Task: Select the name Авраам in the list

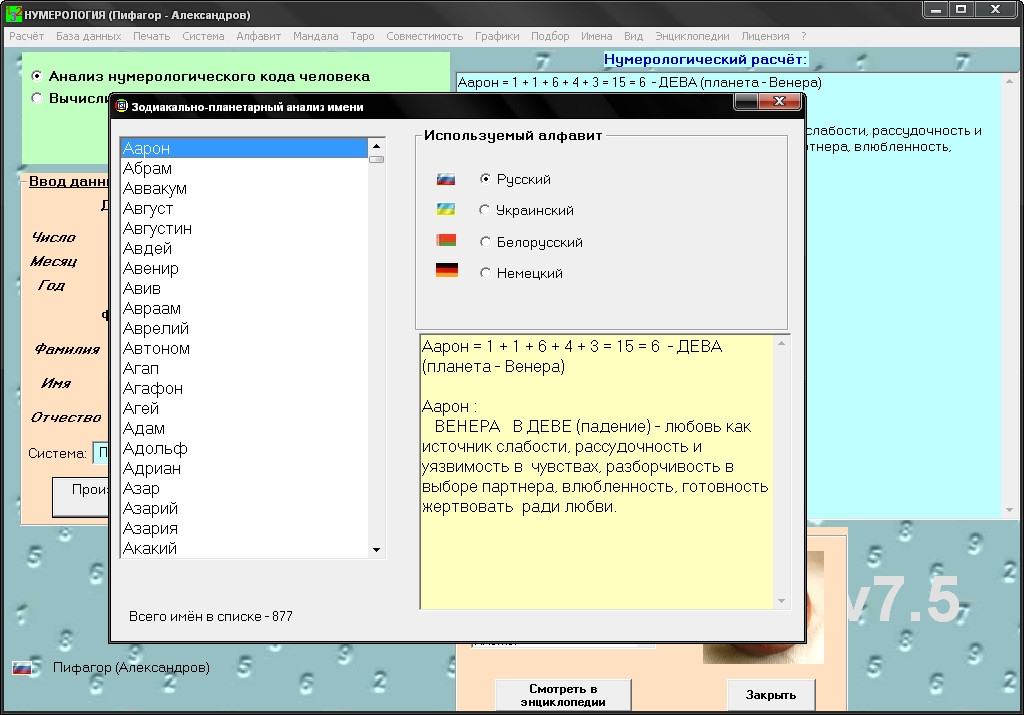Action: coord(244,308)
